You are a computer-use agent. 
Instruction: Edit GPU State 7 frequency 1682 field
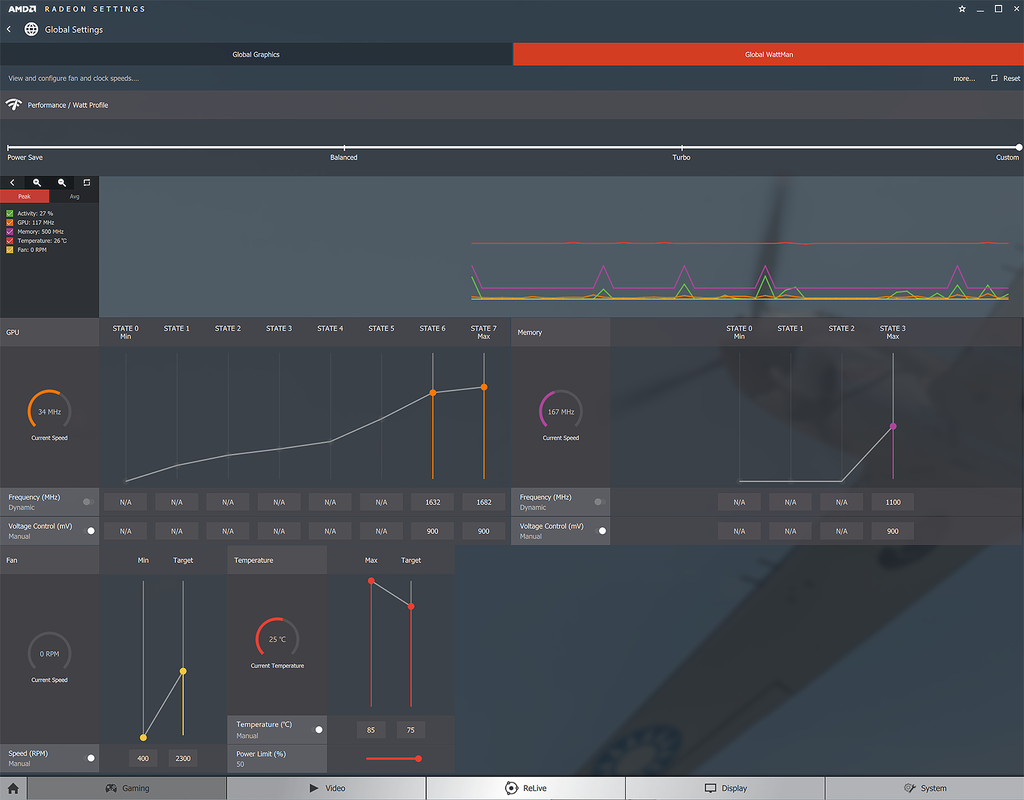(x=484, y=502)
